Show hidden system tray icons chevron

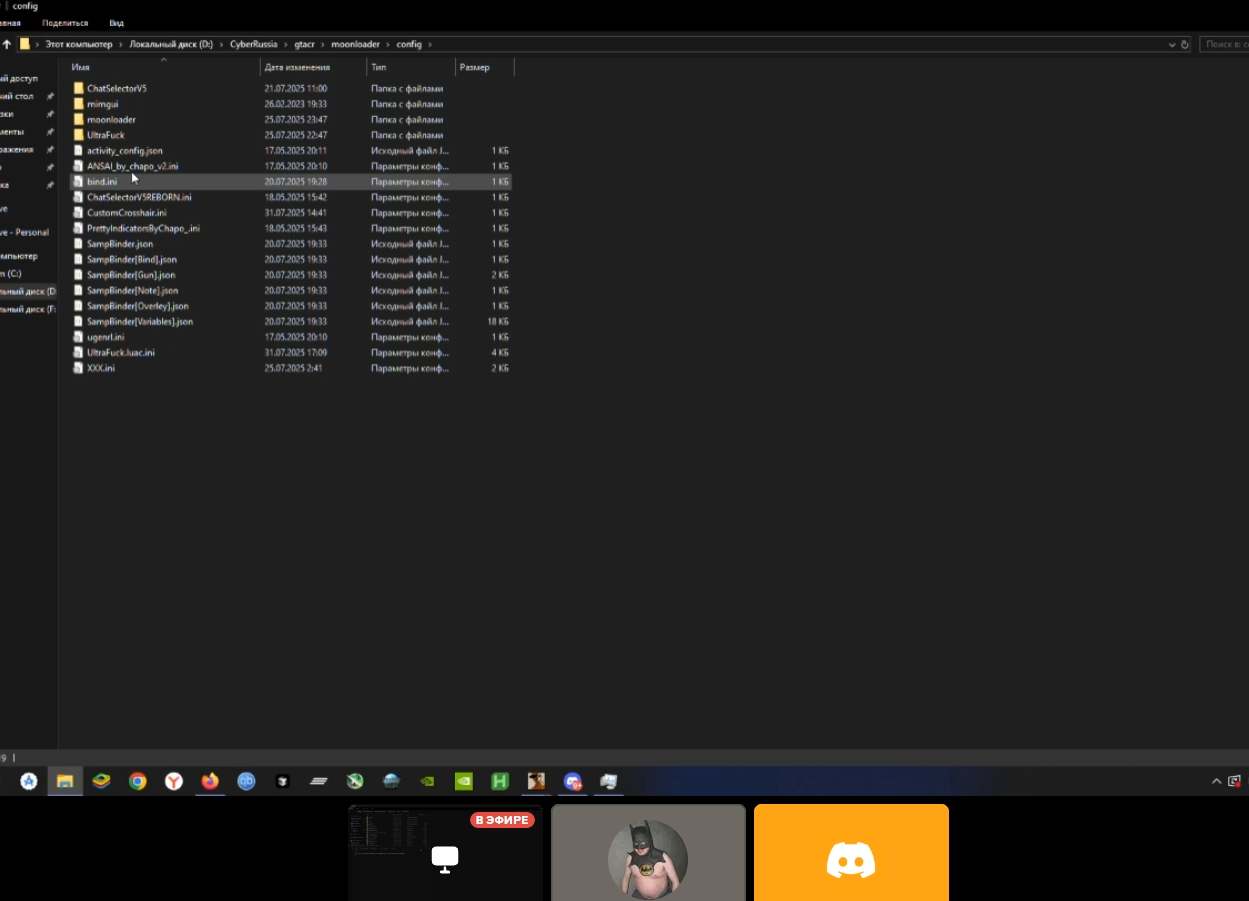click(x=1217, y=781)
